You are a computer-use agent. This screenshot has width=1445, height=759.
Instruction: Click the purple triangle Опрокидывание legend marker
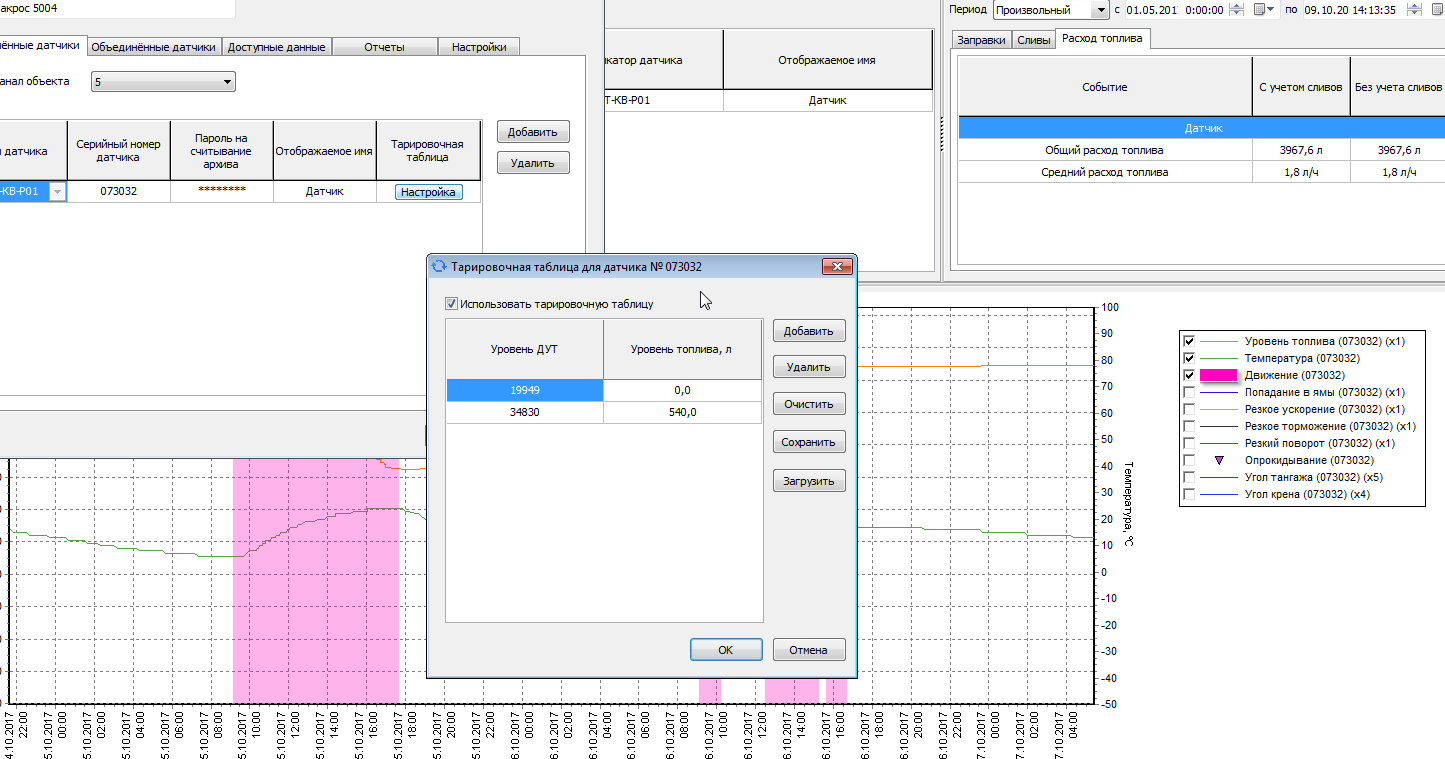(1218, 460)
